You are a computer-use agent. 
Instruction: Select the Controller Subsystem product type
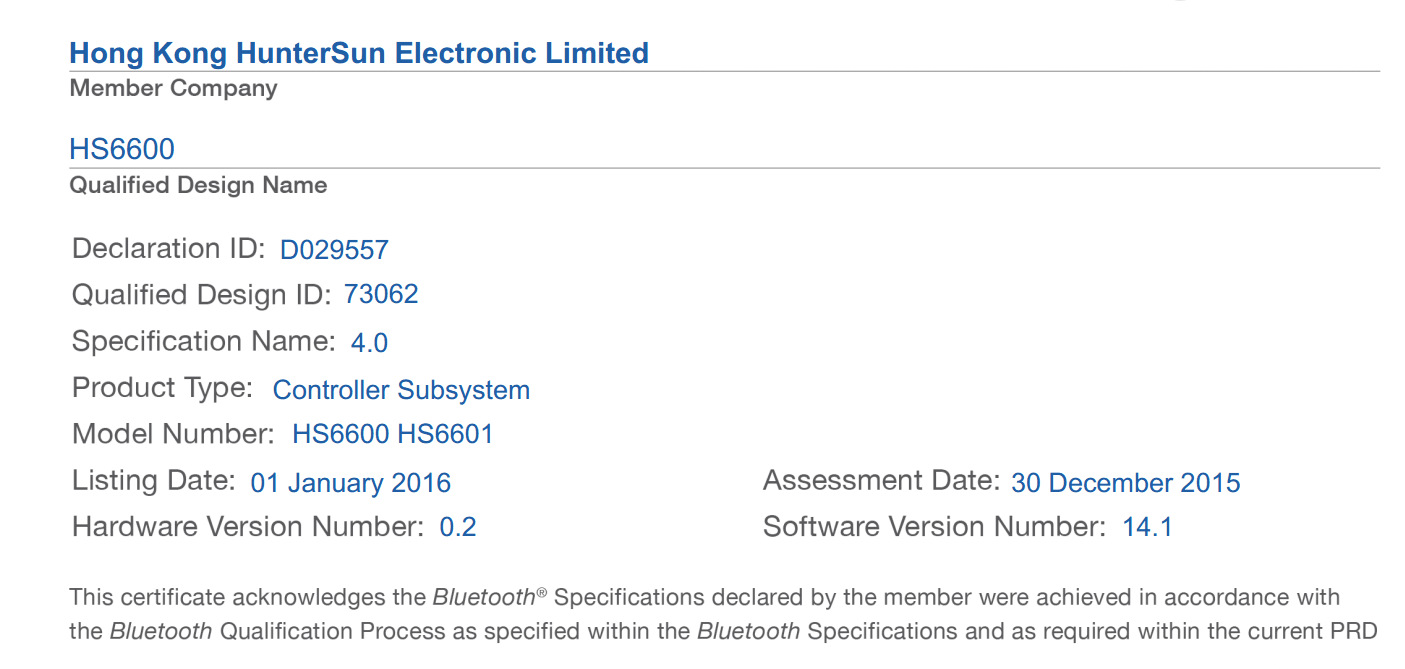coord(401,390)
